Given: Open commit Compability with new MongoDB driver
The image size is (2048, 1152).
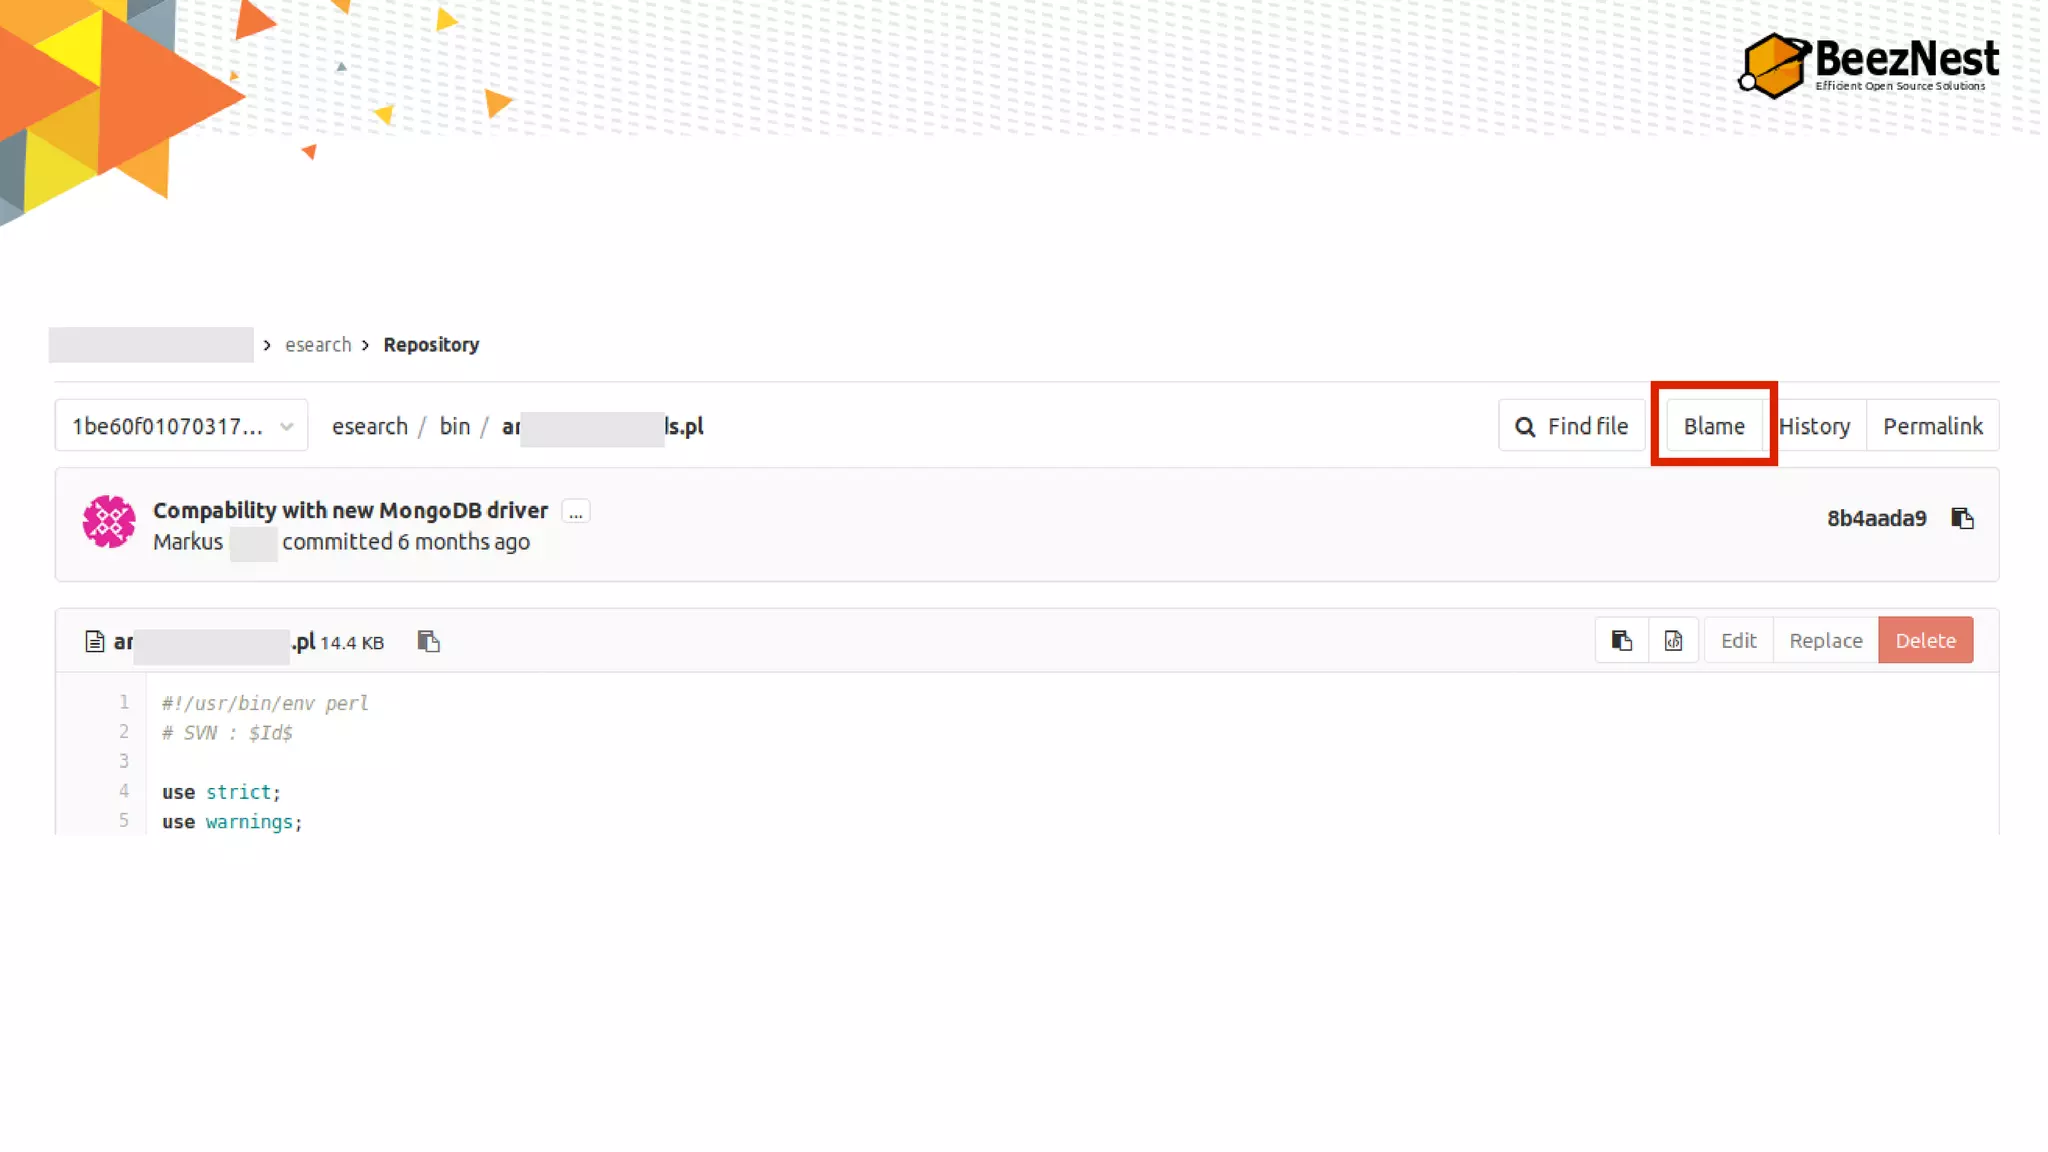Looking at the screenshot, I should coord(350,510).
